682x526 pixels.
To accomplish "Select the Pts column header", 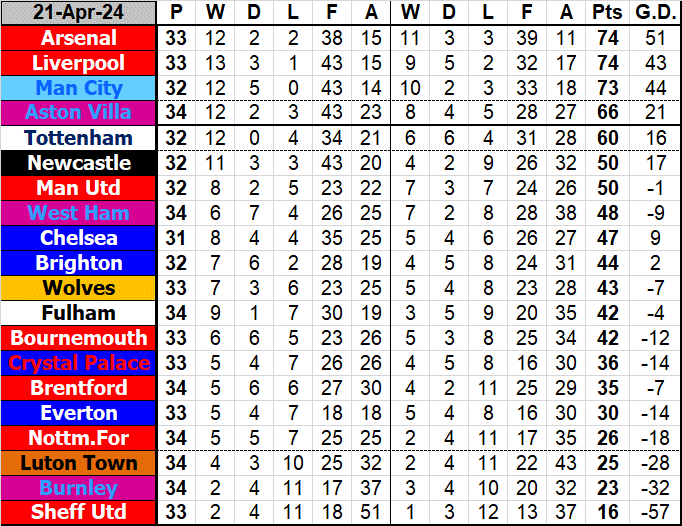I will [x=605, y=13].
